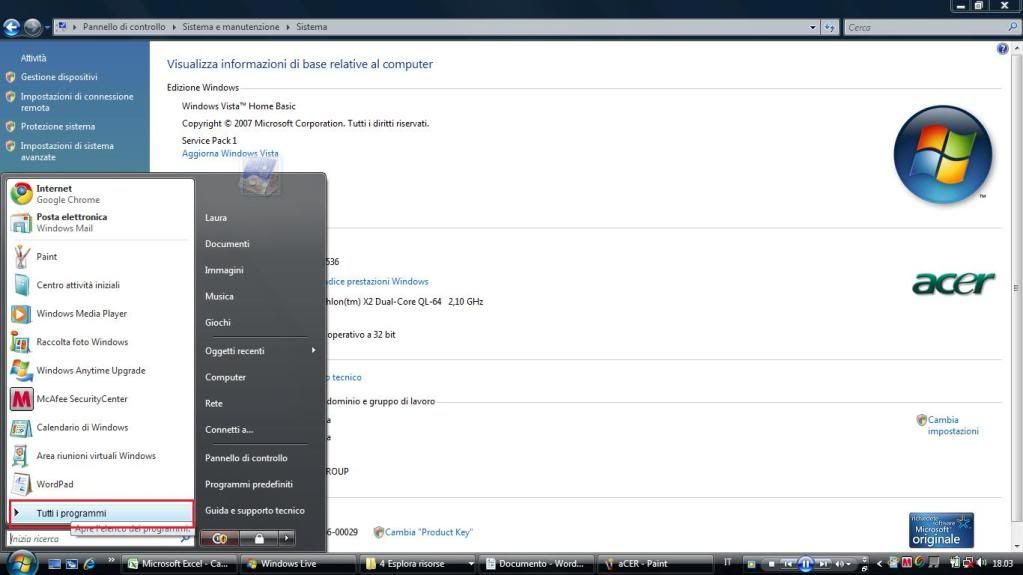Screen dimensions: 1023x575
Task: Launch McAfee SecurityCenter
Action: point(100,399)
